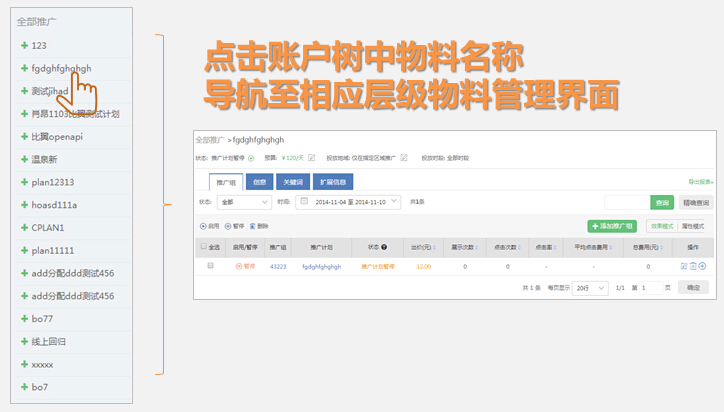Click the help icon next to 状态 column header

pyautogui.click(x=384, y=246)
